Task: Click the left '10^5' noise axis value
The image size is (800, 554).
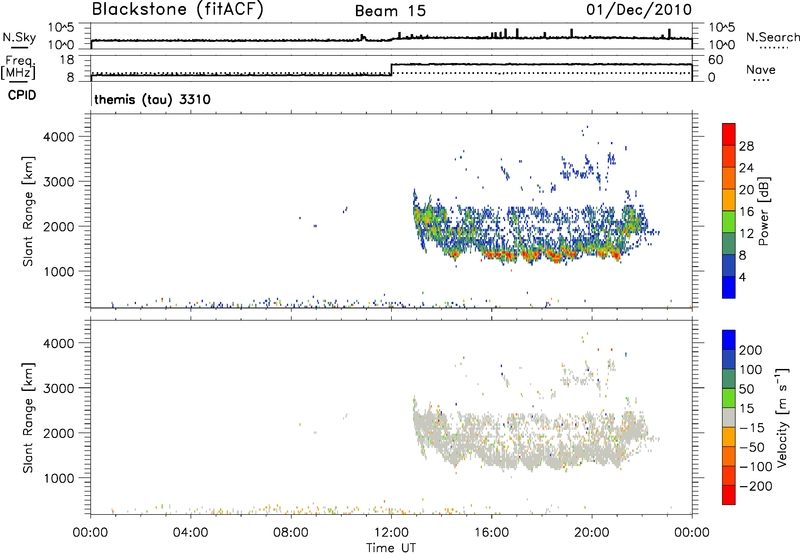Action: (x=62, y=27)
